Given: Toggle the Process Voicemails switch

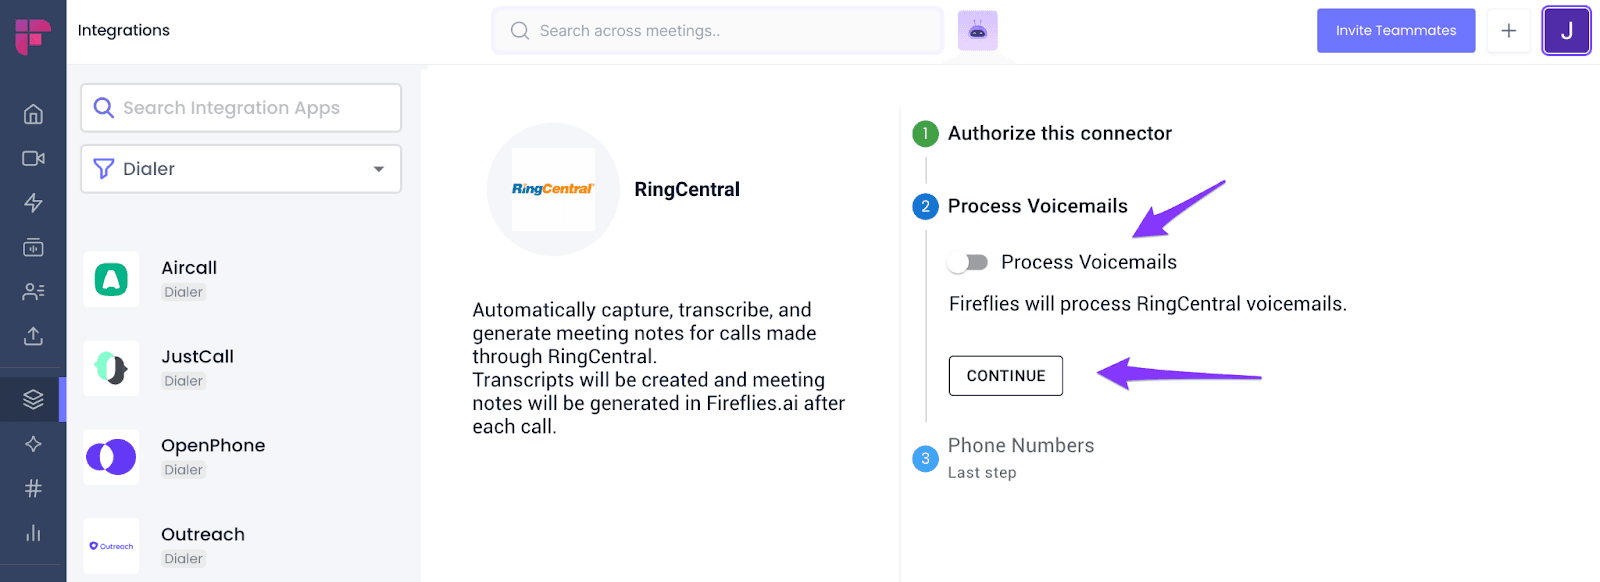Looking at the screenshot, I should point(967,262).
